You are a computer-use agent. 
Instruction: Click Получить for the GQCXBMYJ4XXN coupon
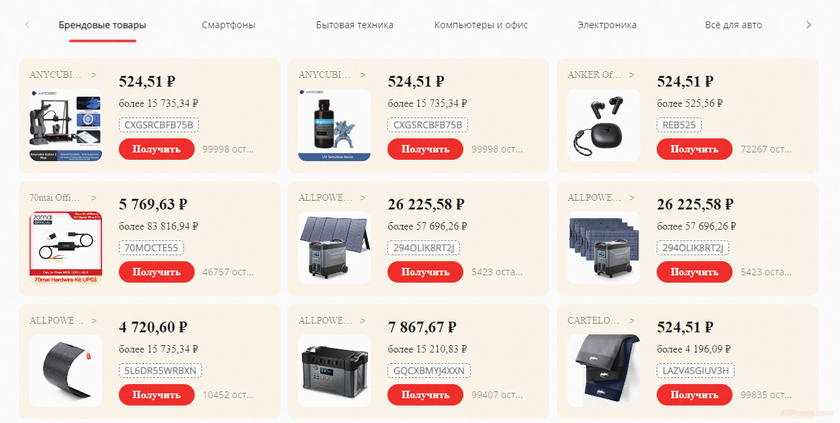coord(425,395)
